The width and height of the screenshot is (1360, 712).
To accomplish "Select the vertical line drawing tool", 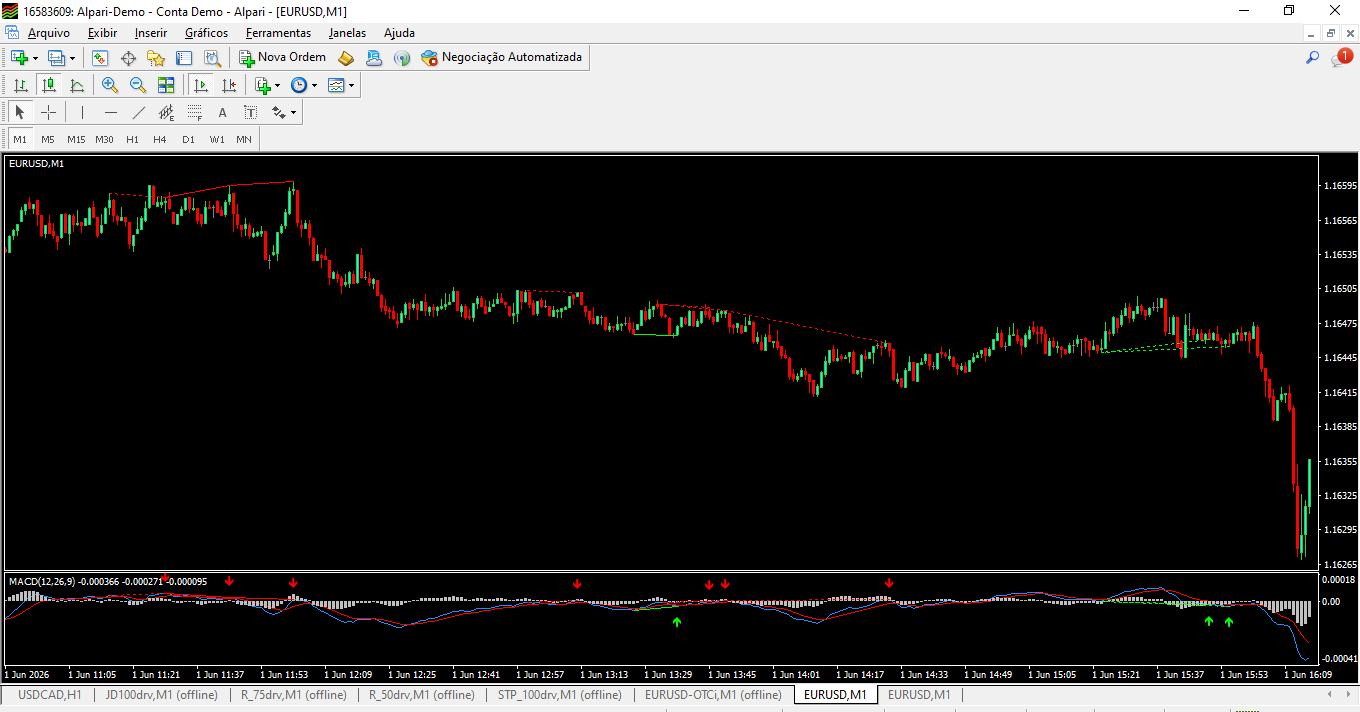I will [82, 112].
